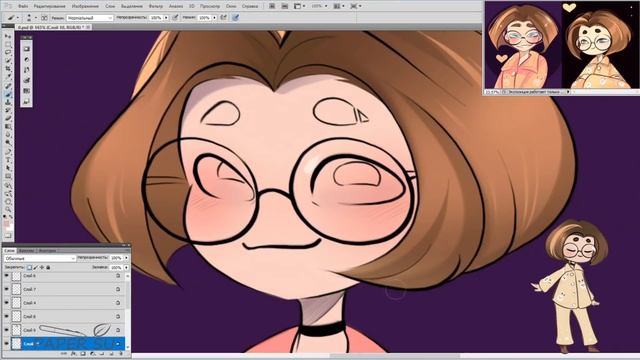Open the Справка menu

250,7
